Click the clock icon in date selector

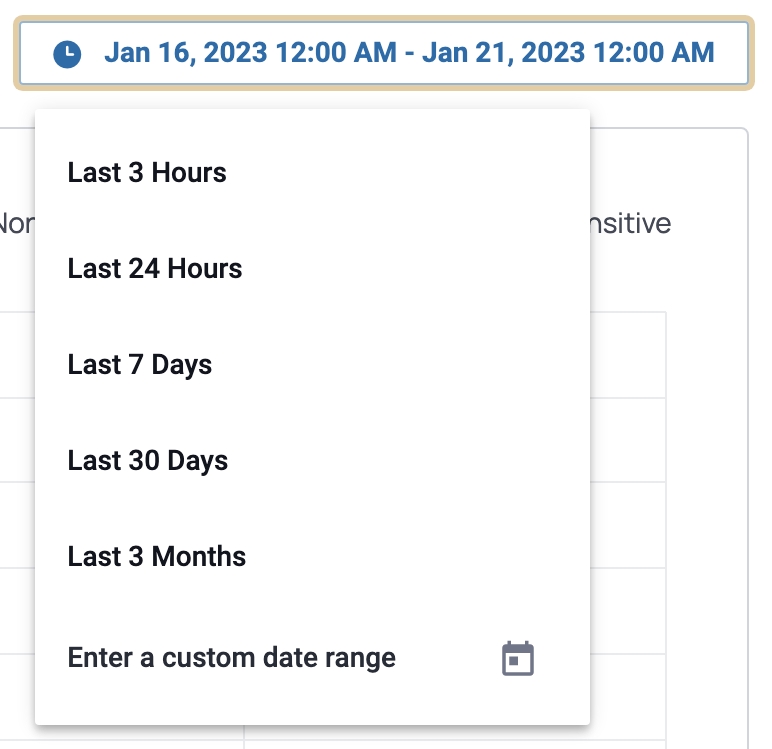pos(67,53)
